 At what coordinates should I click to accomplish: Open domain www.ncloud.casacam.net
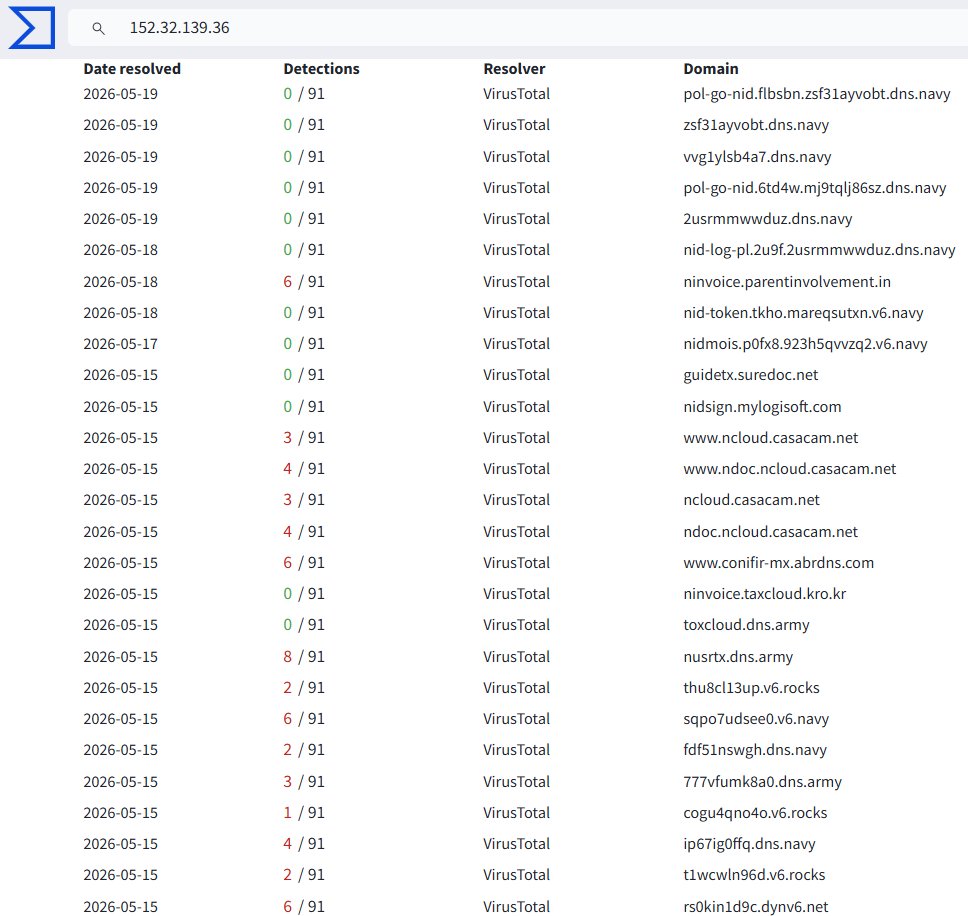770,438
